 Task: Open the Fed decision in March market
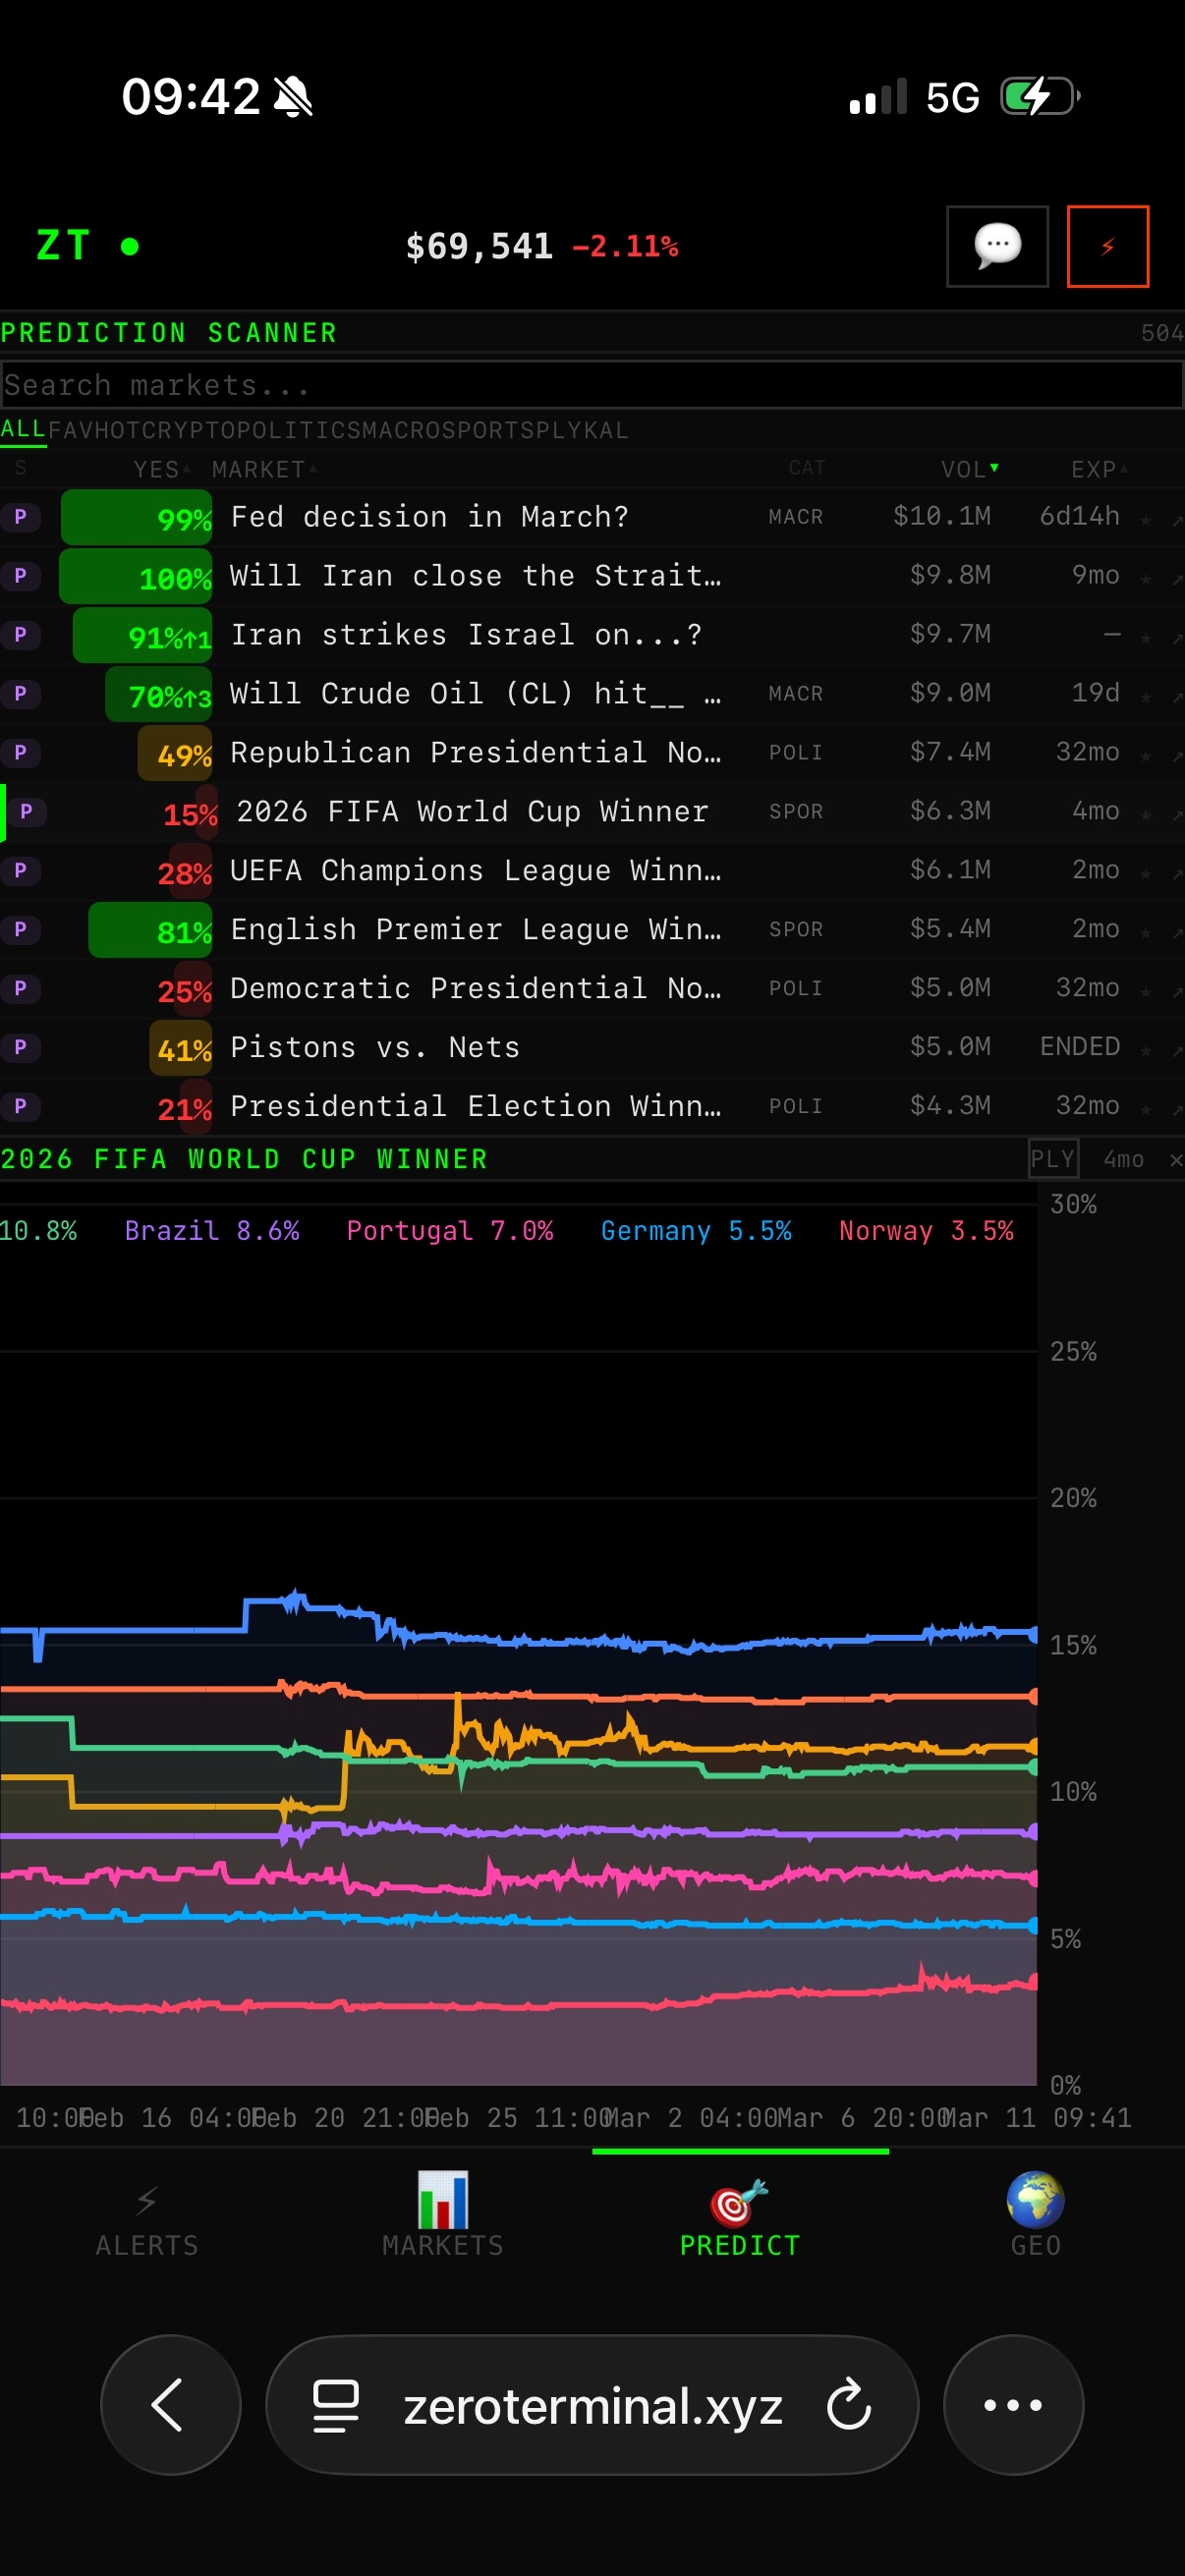[x=592, y=517]
